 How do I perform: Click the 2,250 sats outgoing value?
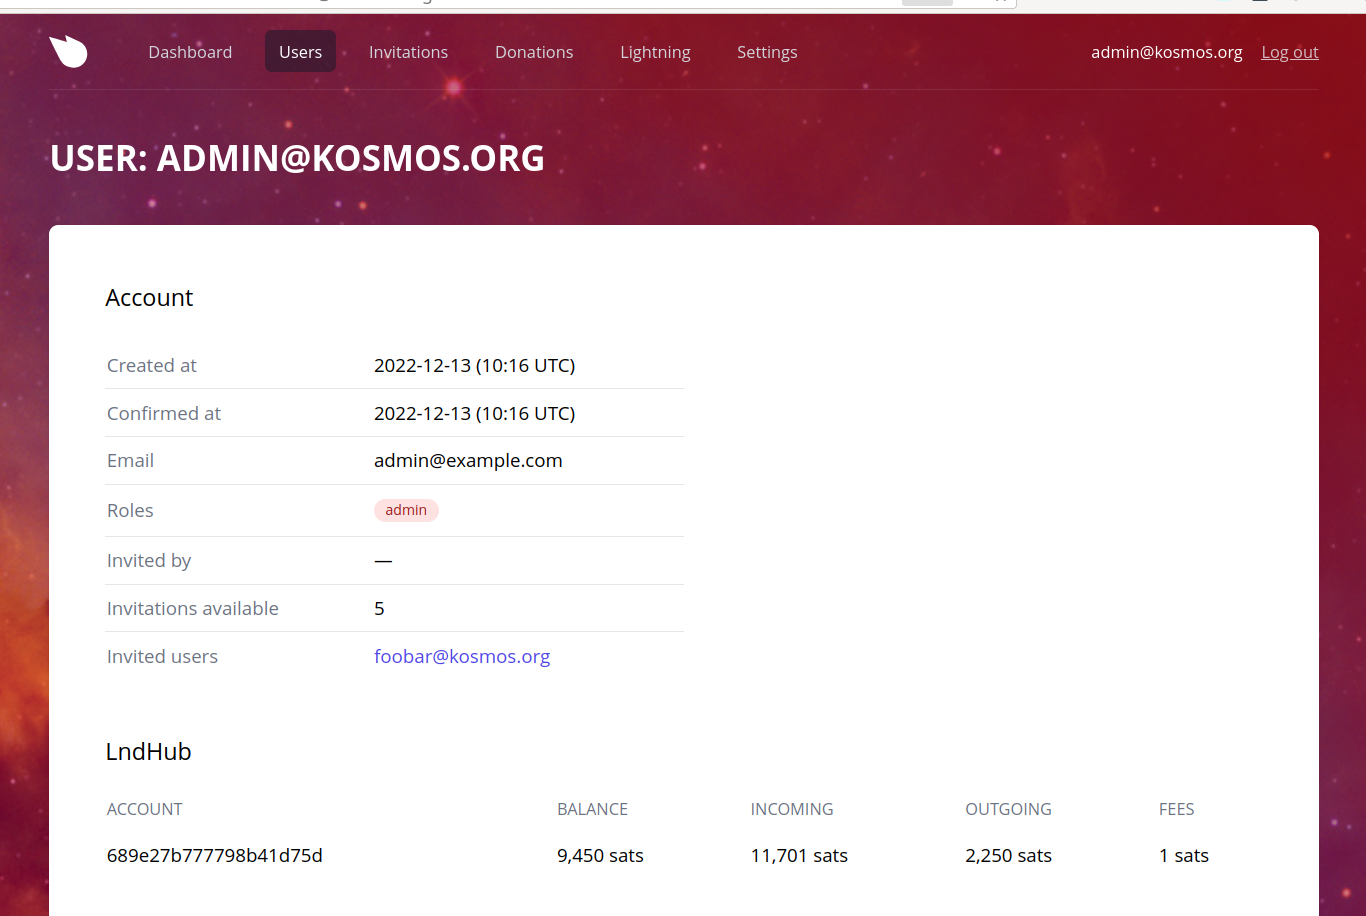pos(1008,855)
